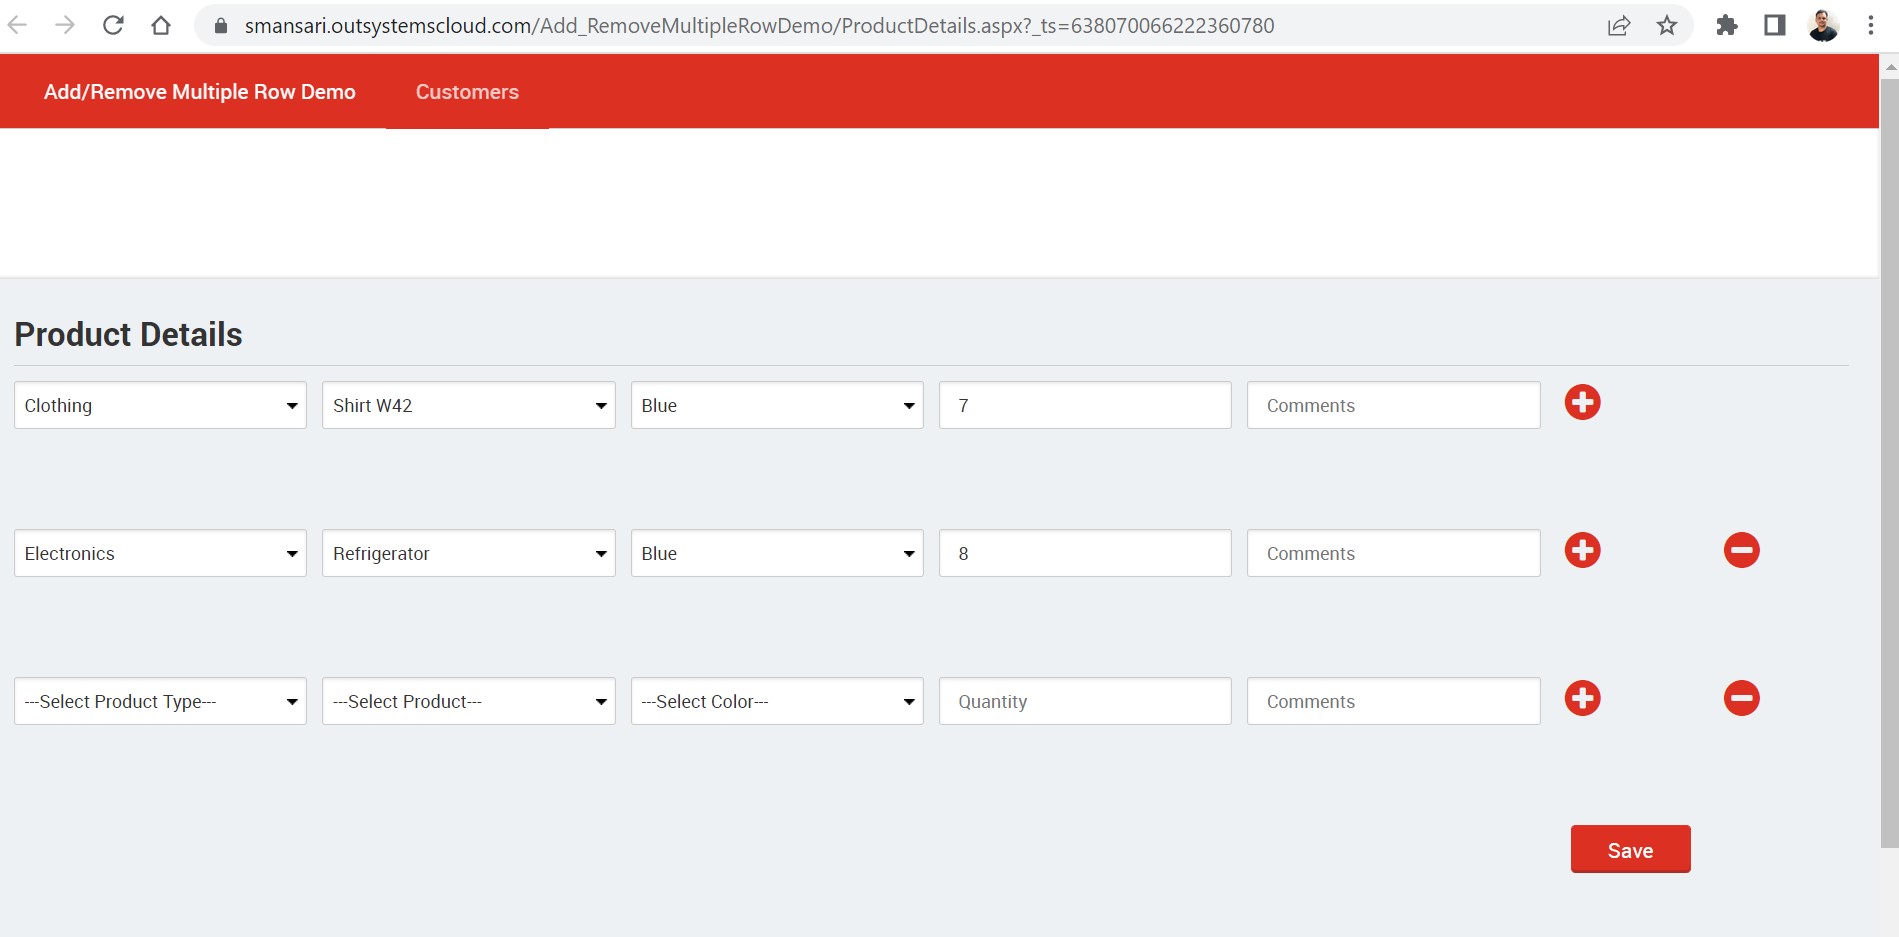The image size is (1899, 937).
Task: Click the browser address bar URL
Action: tap(759, 26)
